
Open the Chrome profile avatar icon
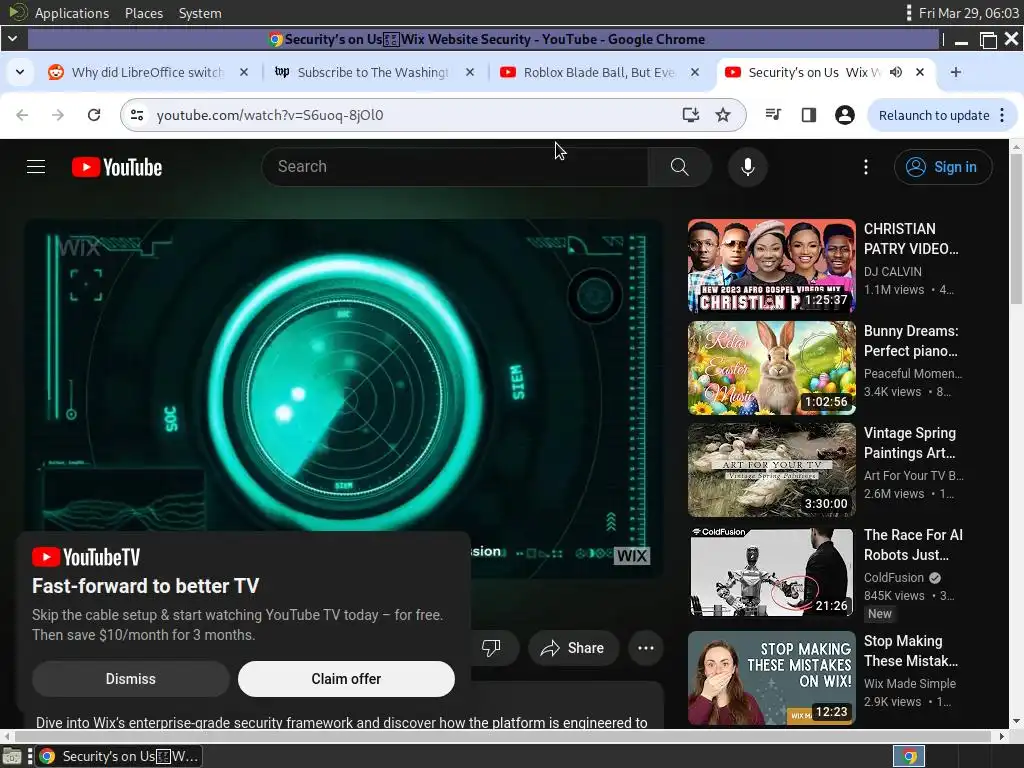click(844, 115)
